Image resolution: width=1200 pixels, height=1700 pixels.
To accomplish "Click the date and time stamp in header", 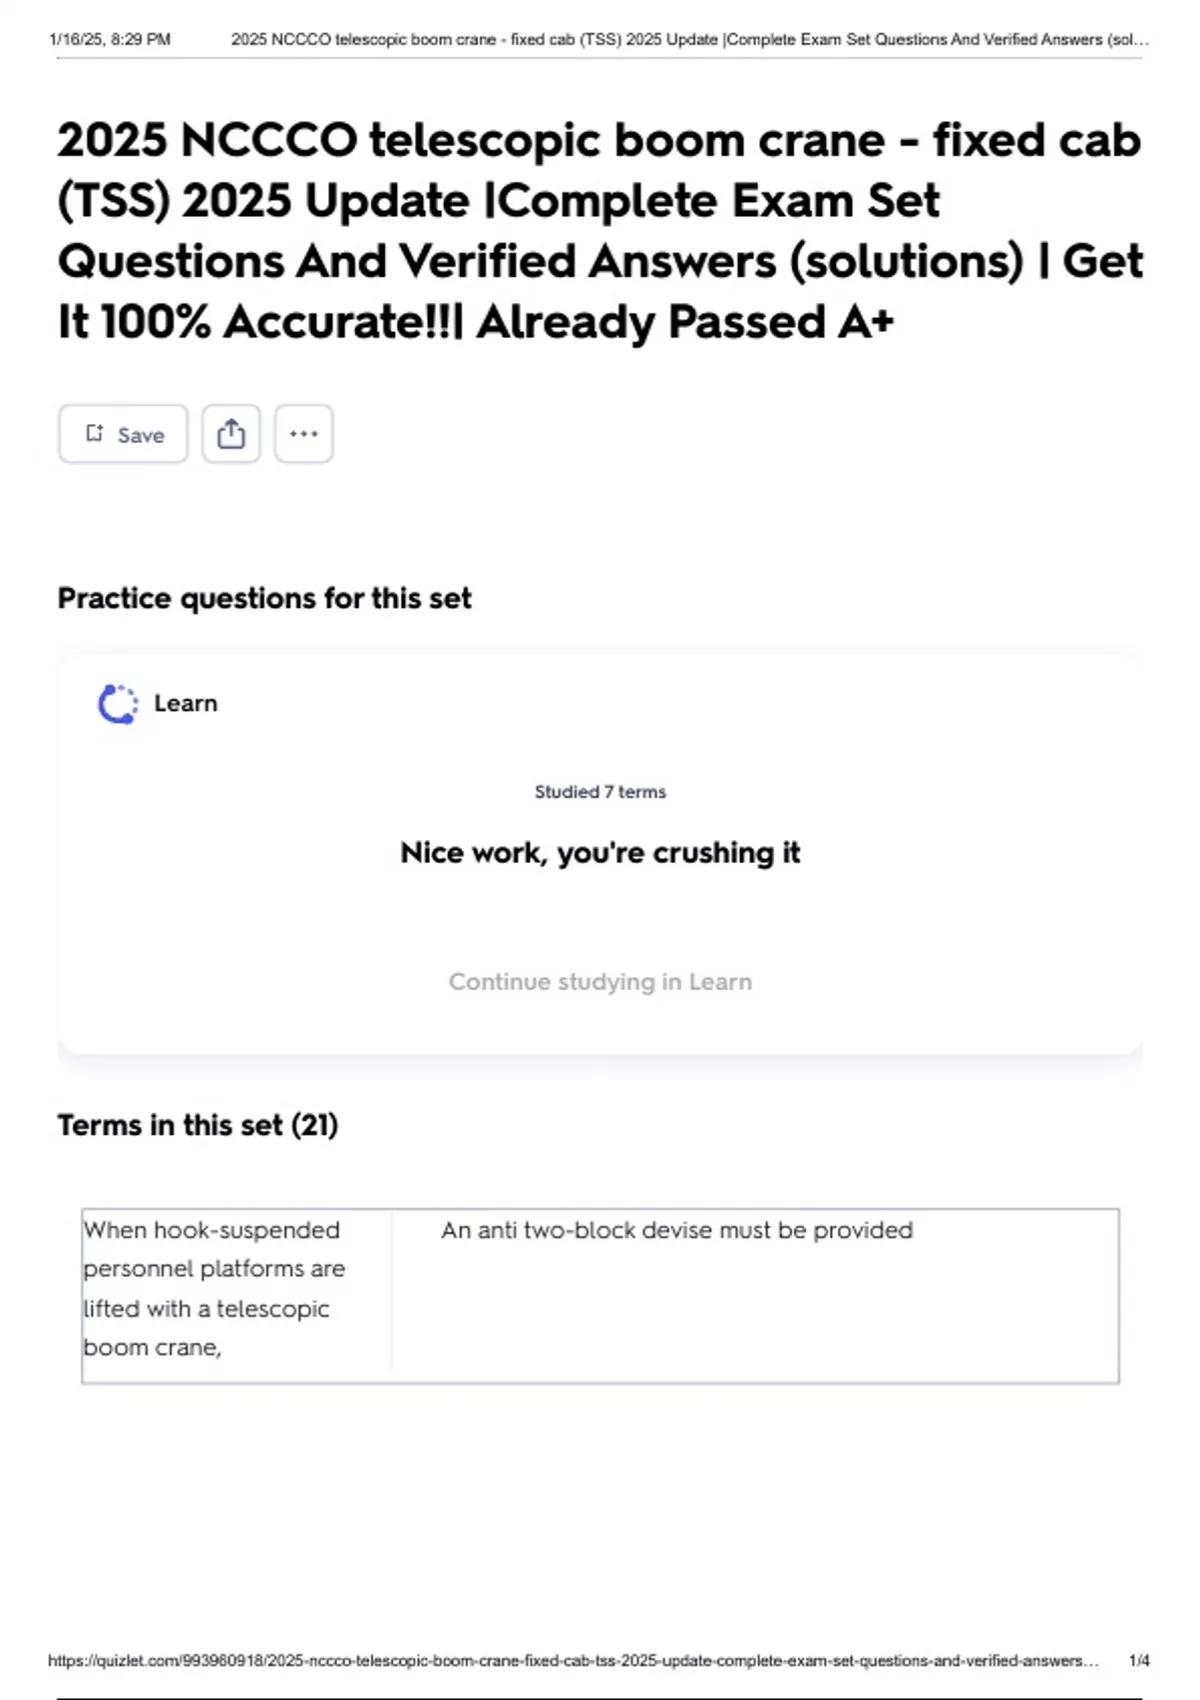I will tap(110, 40).
